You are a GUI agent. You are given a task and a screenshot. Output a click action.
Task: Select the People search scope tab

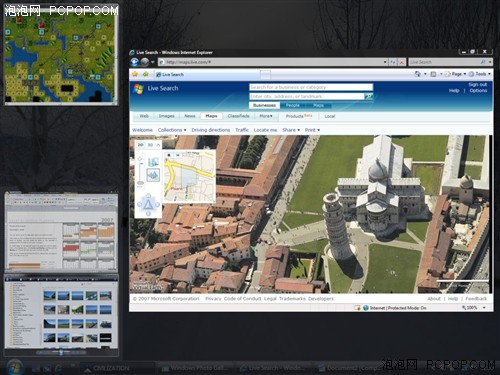pos(293,105)
